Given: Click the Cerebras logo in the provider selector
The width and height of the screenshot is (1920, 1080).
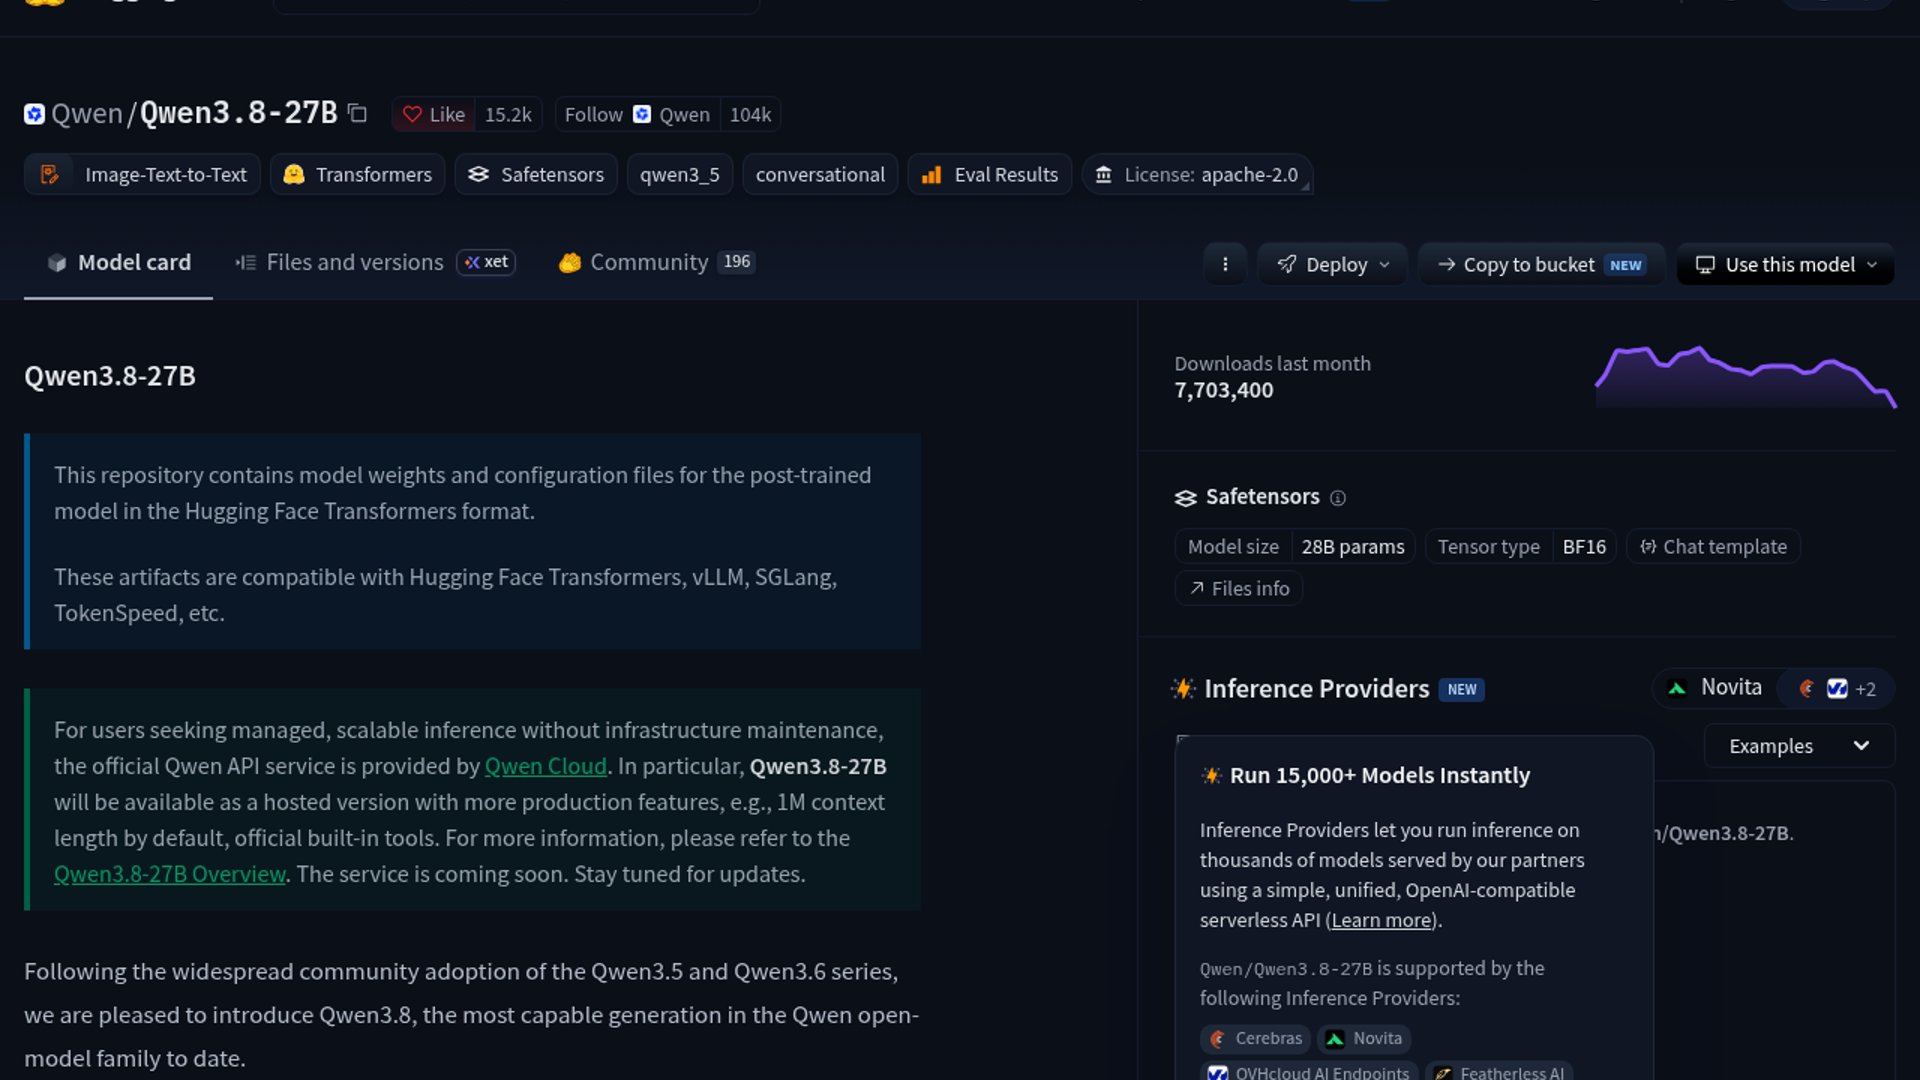Looking at the screenshot, I should 1806,688.
